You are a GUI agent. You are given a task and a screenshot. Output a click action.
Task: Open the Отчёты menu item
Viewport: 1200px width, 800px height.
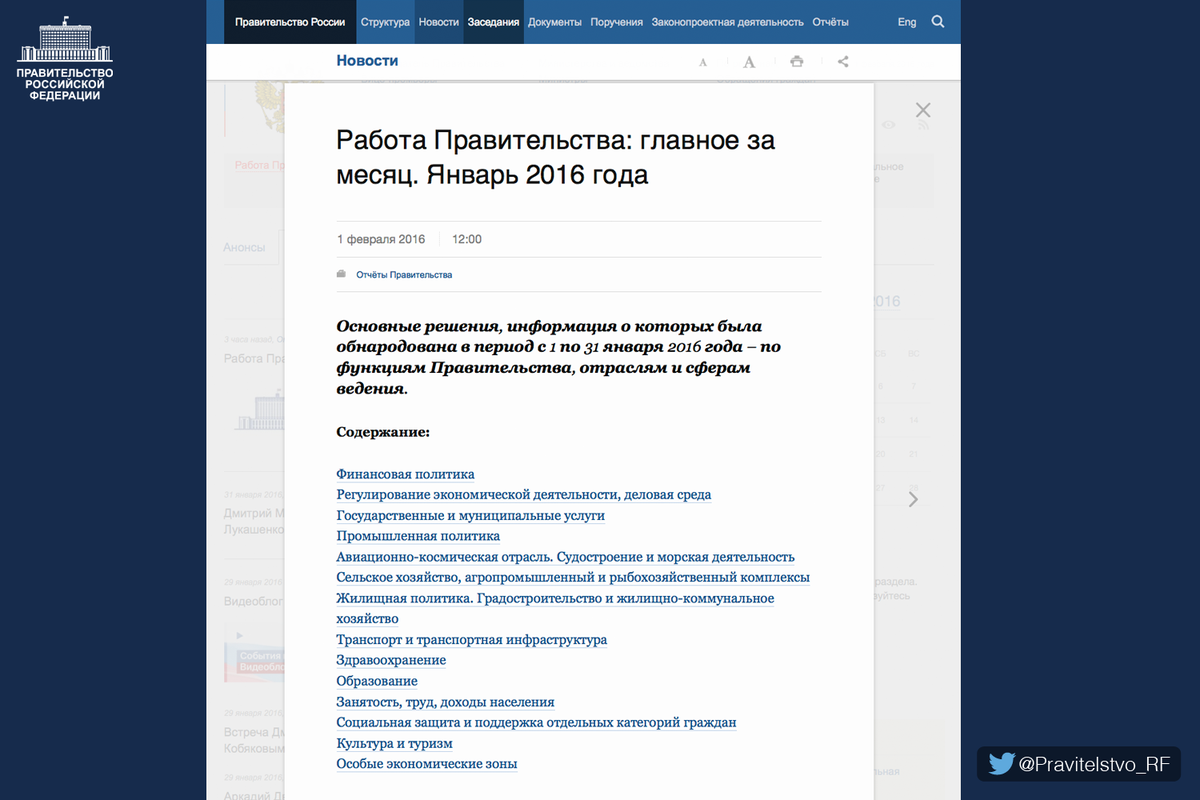[831, 22]
